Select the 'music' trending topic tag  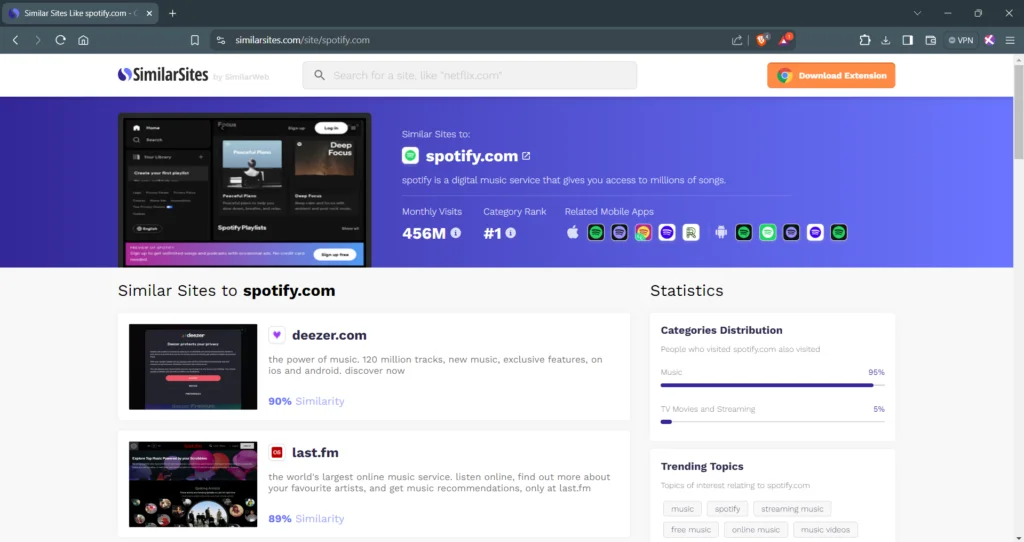682,509
